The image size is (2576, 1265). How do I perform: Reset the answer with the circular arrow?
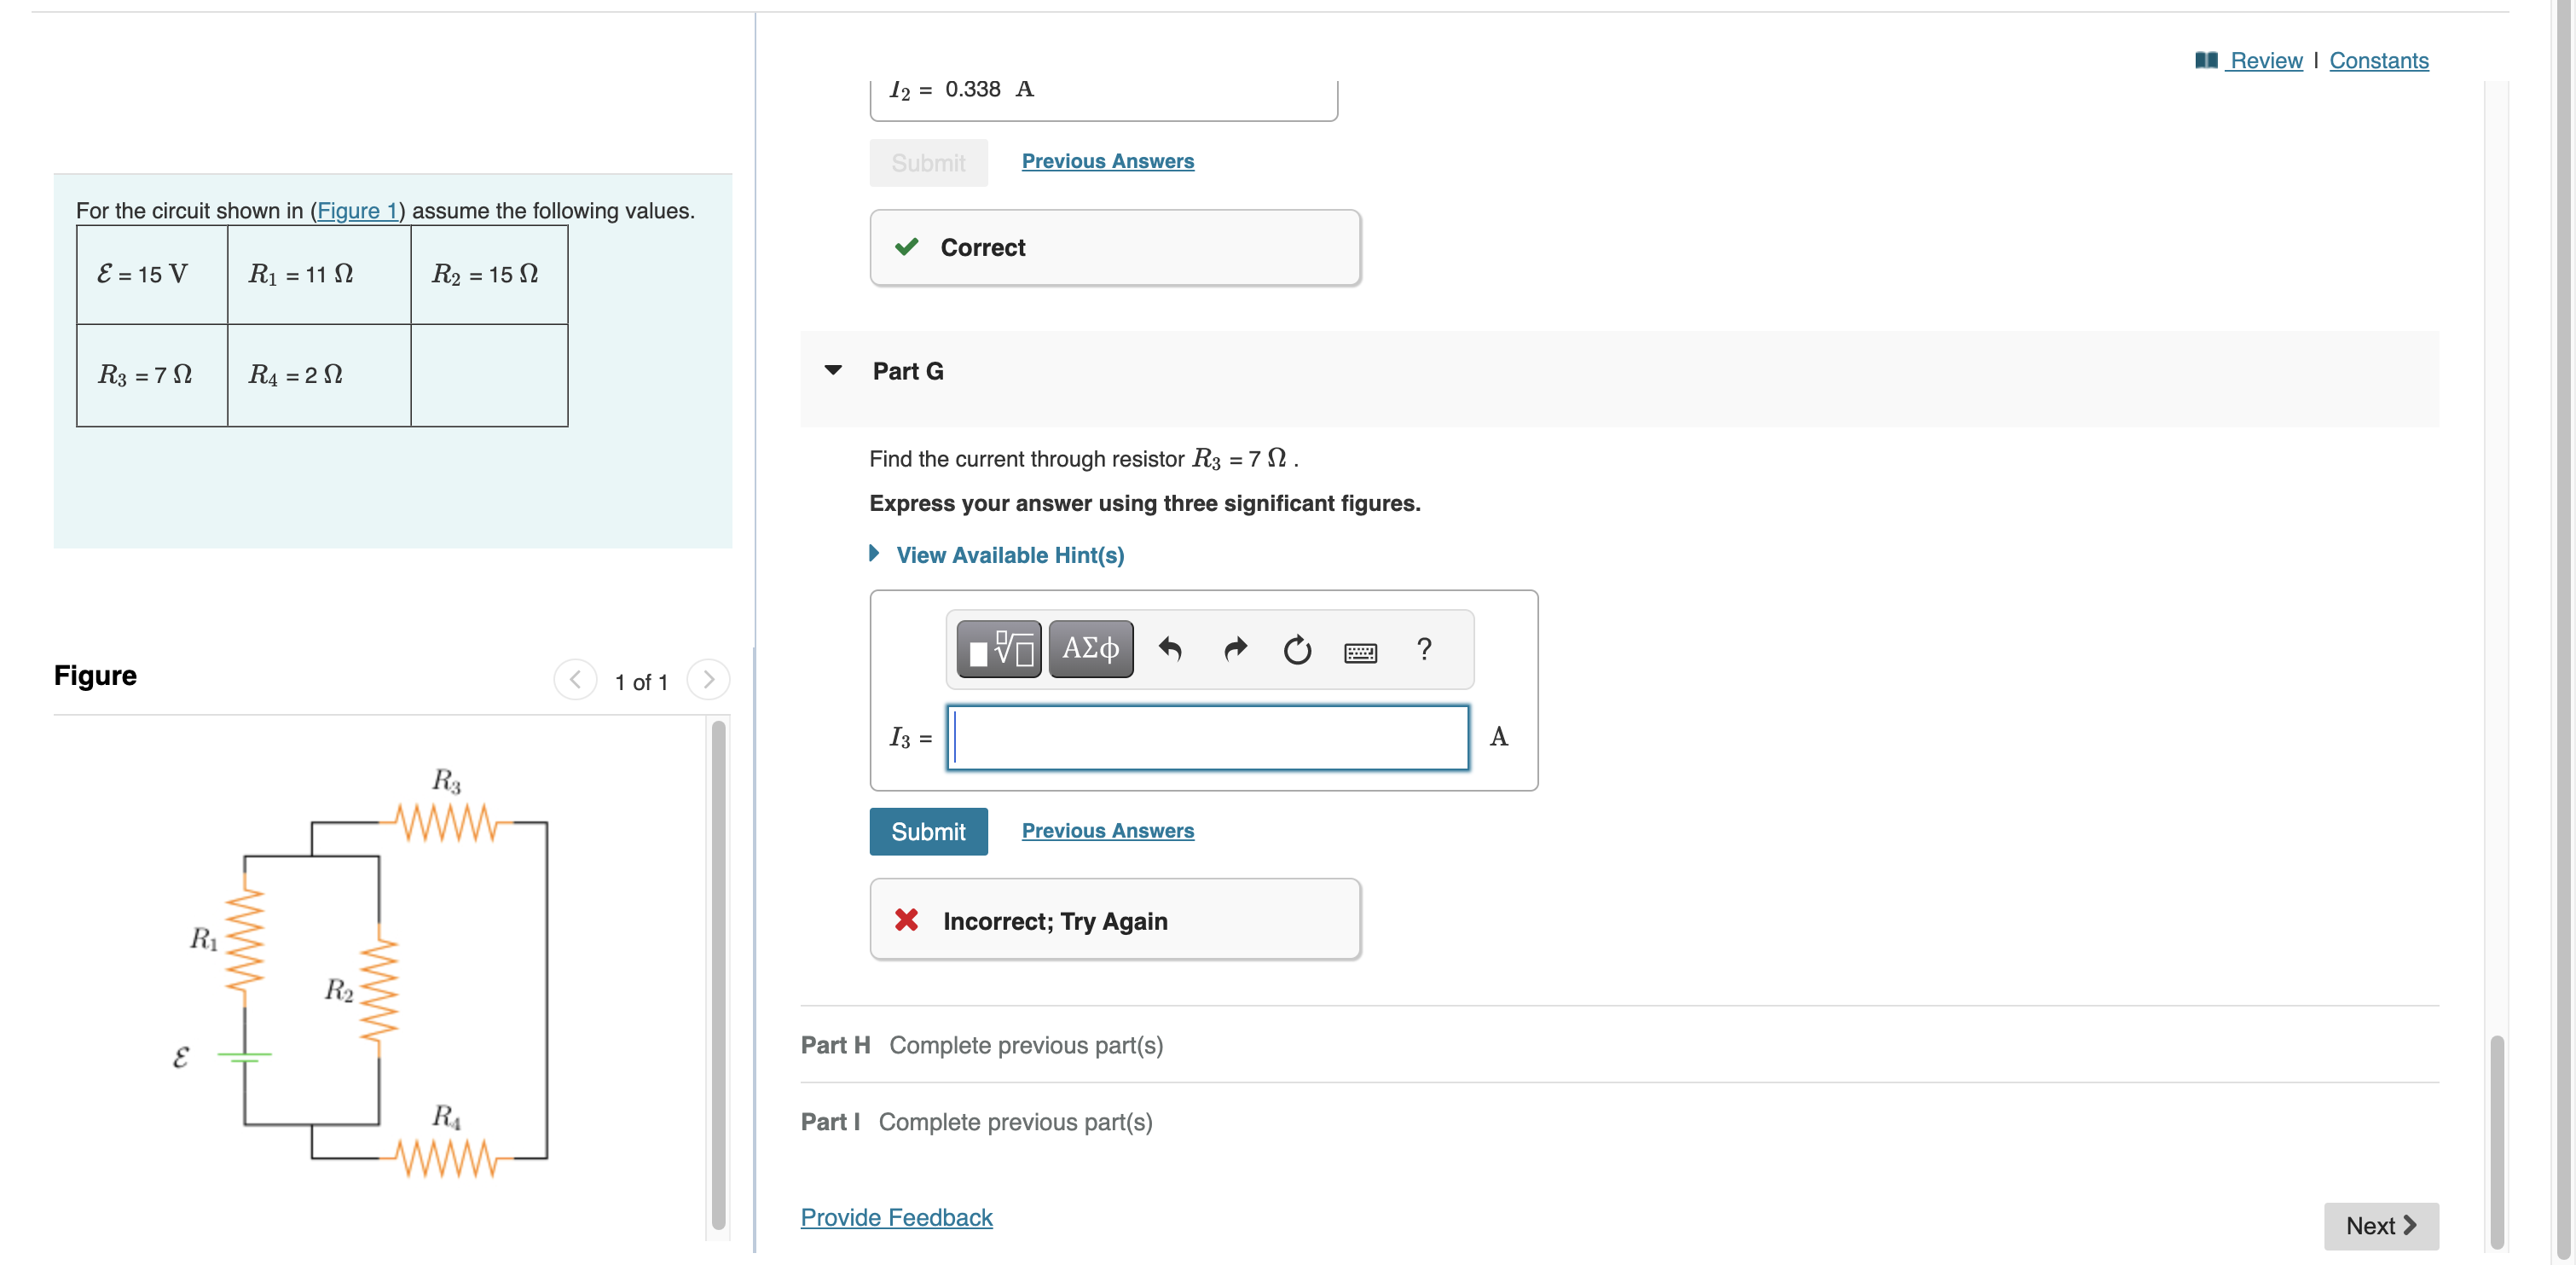[1297, 650]
